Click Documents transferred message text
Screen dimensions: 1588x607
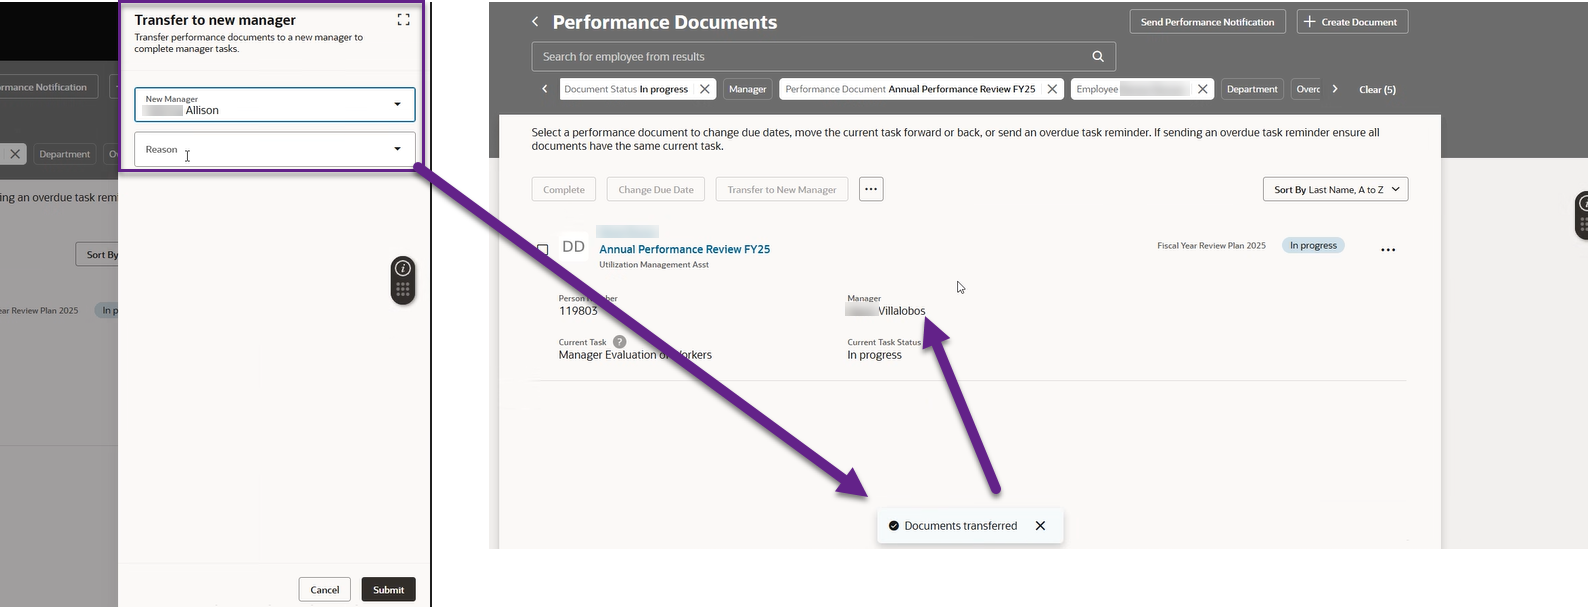pos(961,526)
